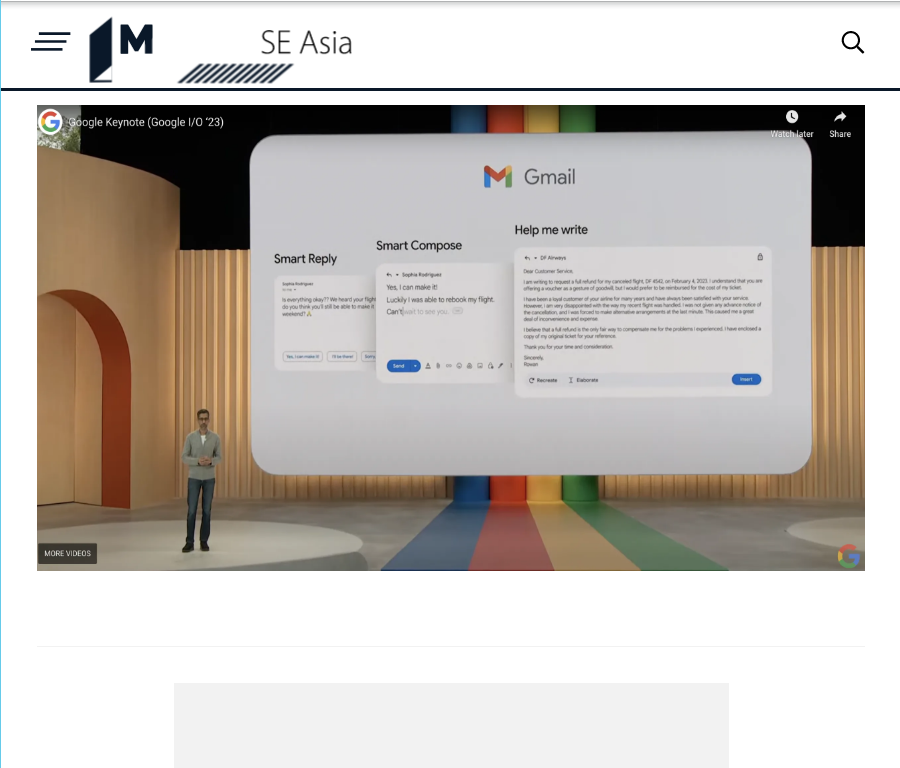
Task: Click the 'Smart Reply' heading in the video
Action: tap(305, 259)
